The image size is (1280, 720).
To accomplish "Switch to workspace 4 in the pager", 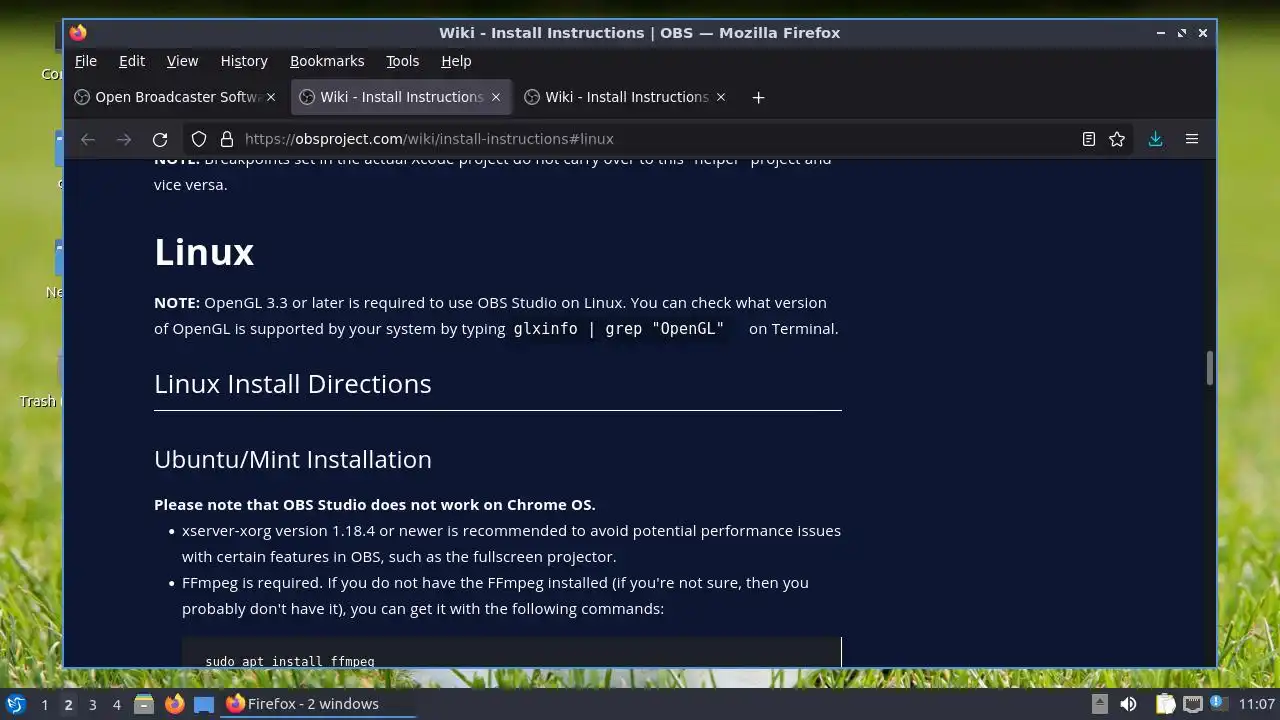I will tap(116, 704).
